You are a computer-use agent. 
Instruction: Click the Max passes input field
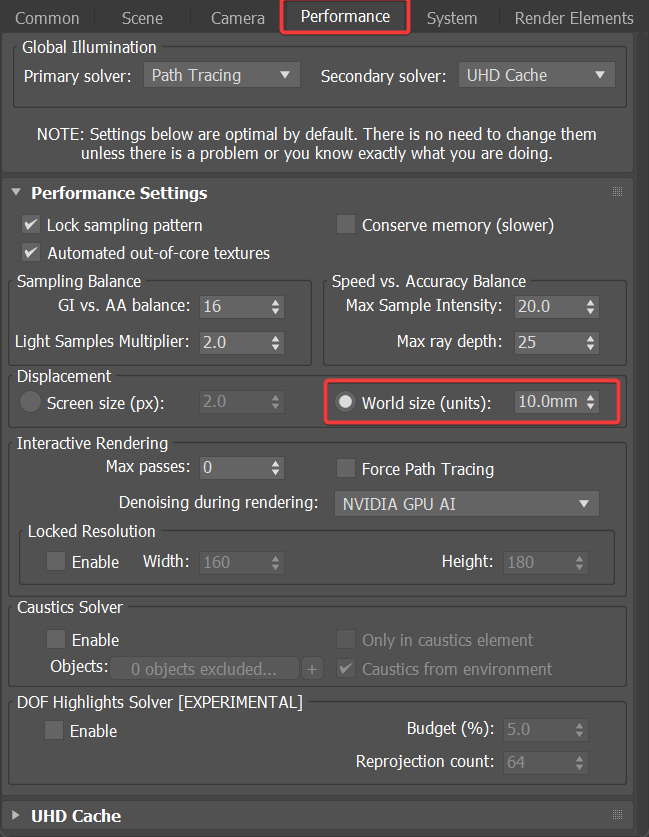coord(232,467)
